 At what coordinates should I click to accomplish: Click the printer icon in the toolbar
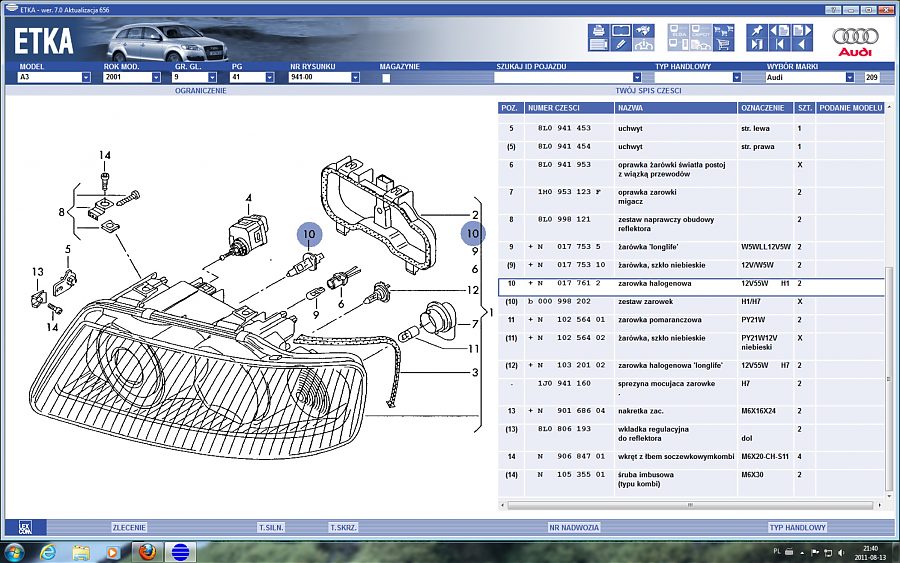(x=598, y=30)
